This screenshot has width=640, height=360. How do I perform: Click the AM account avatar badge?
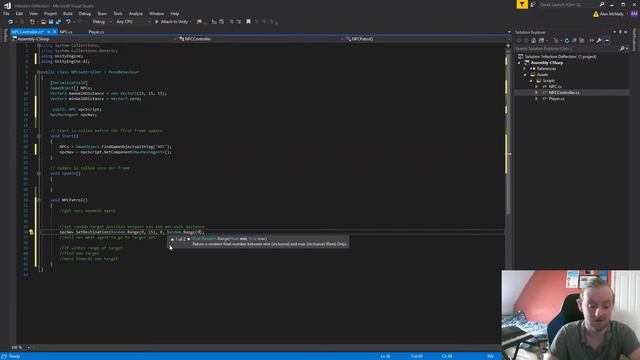634,14
